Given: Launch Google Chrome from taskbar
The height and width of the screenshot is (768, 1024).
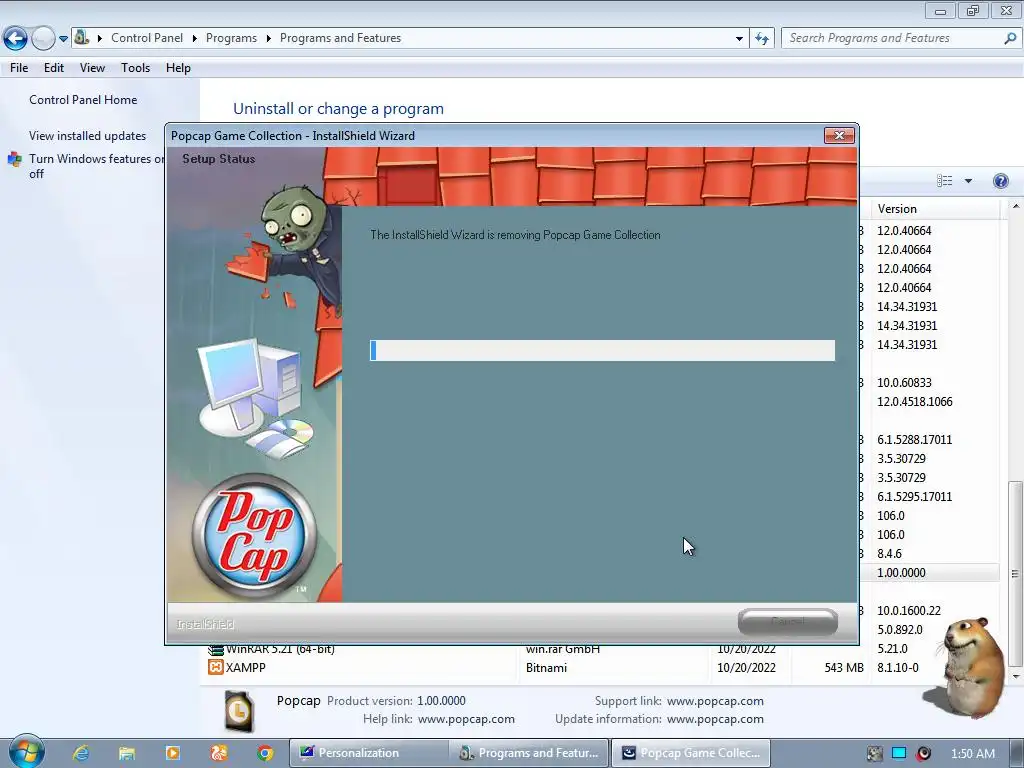Looking at the screenshot, I should click(264, 753).
